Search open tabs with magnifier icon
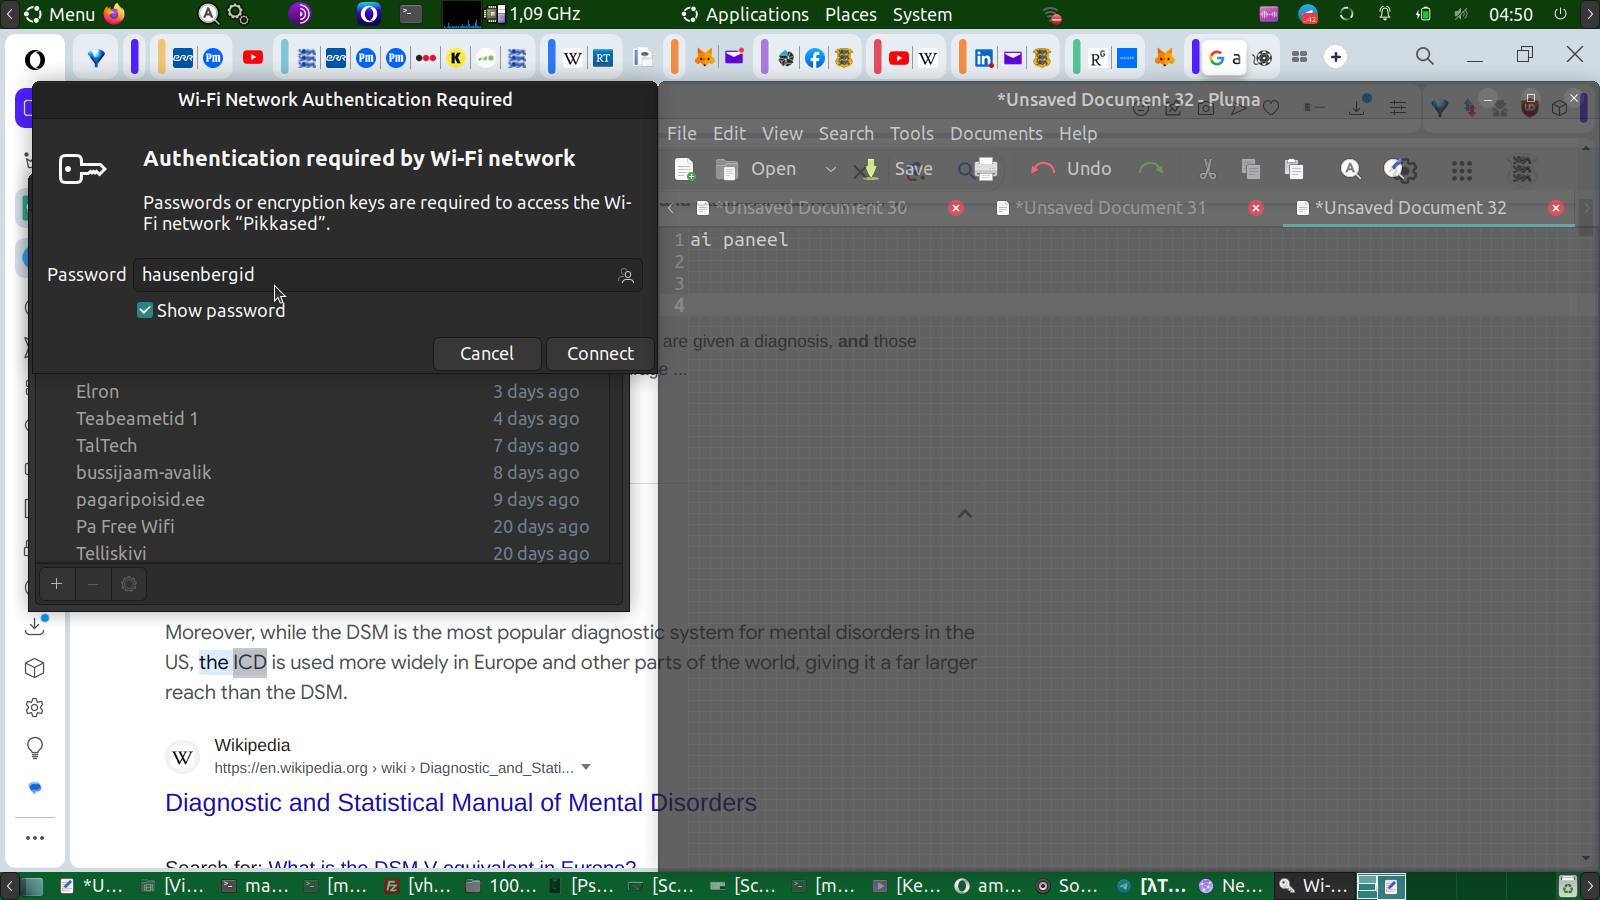1600x900 pixels. [1425, 56]
